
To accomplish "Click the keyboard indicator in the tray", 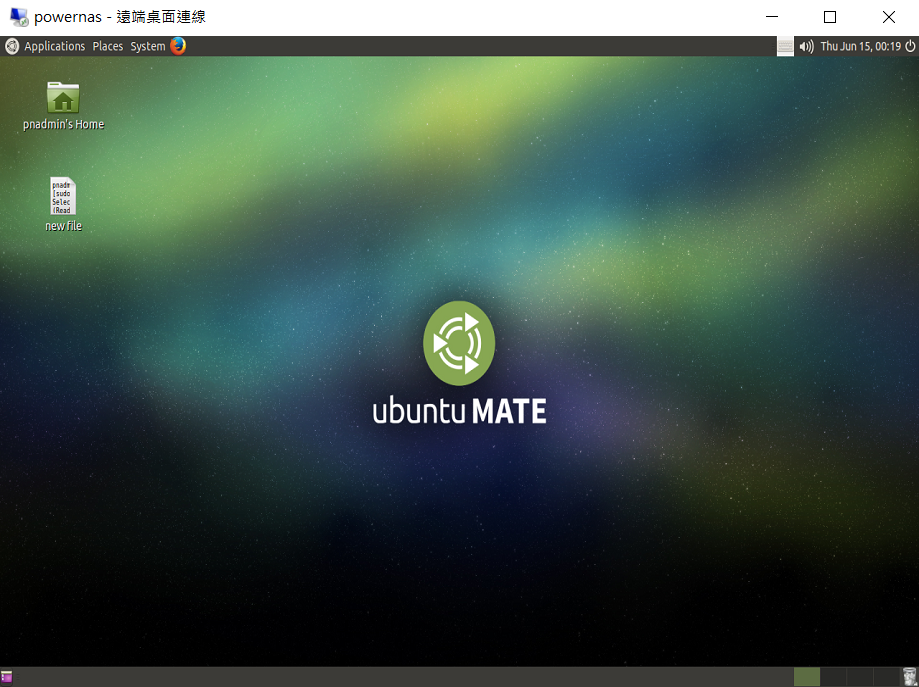I will (785, 46).
